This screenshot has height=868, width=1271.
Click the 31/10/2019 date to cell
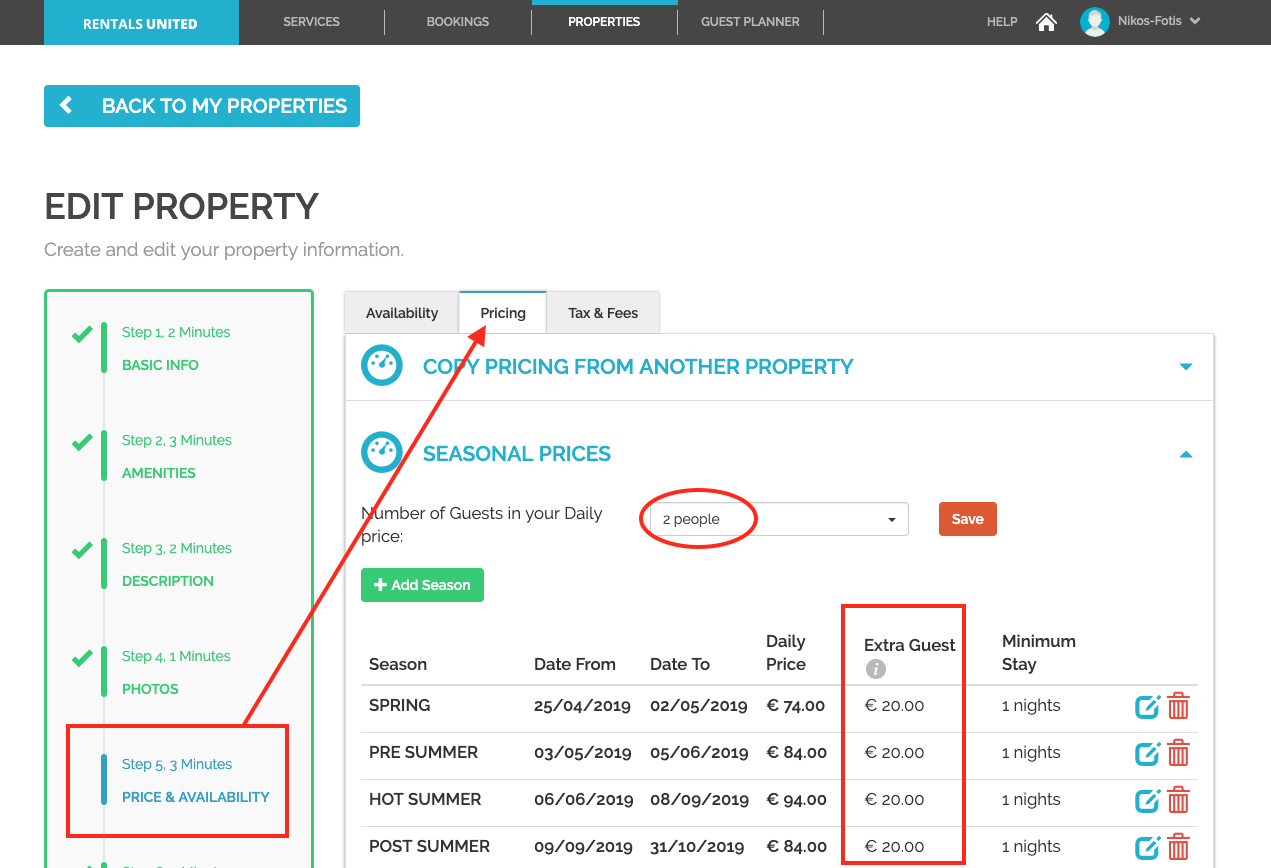[697, 847]
